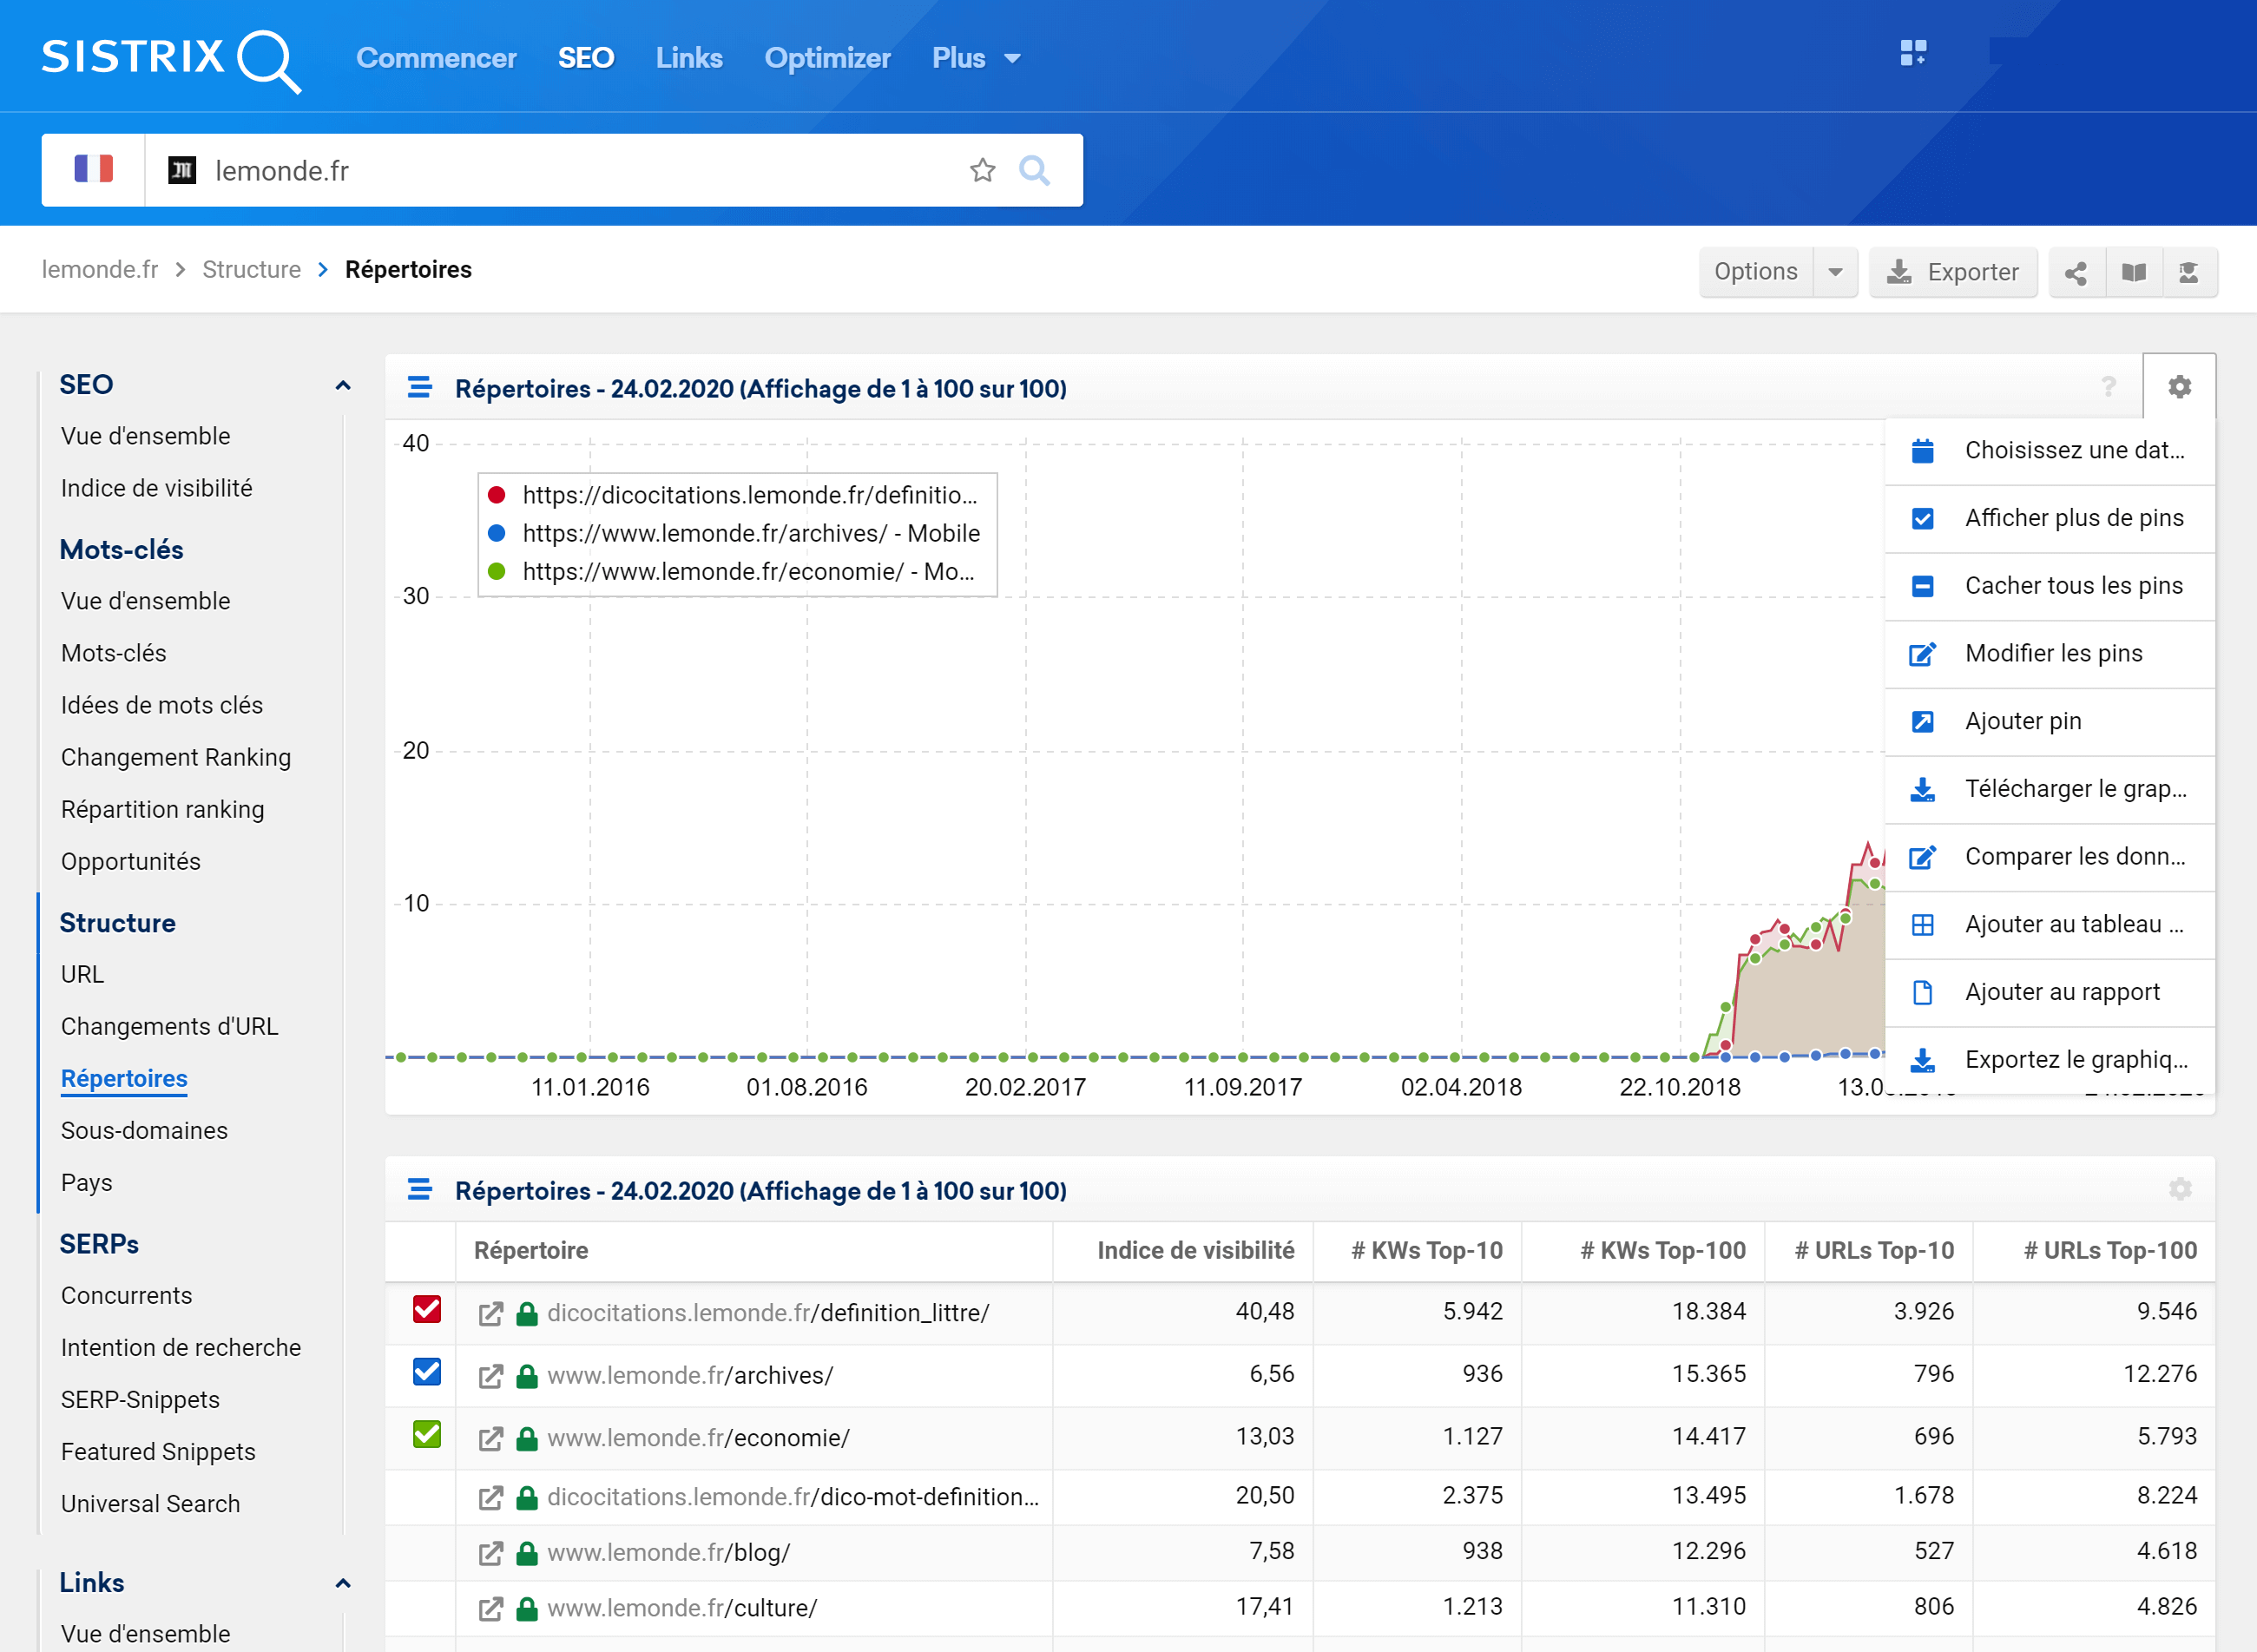This screenshot has height=1652, width=2257.
Task: Select Cacher tous les pins in the menu
Action: [2050, 586]
